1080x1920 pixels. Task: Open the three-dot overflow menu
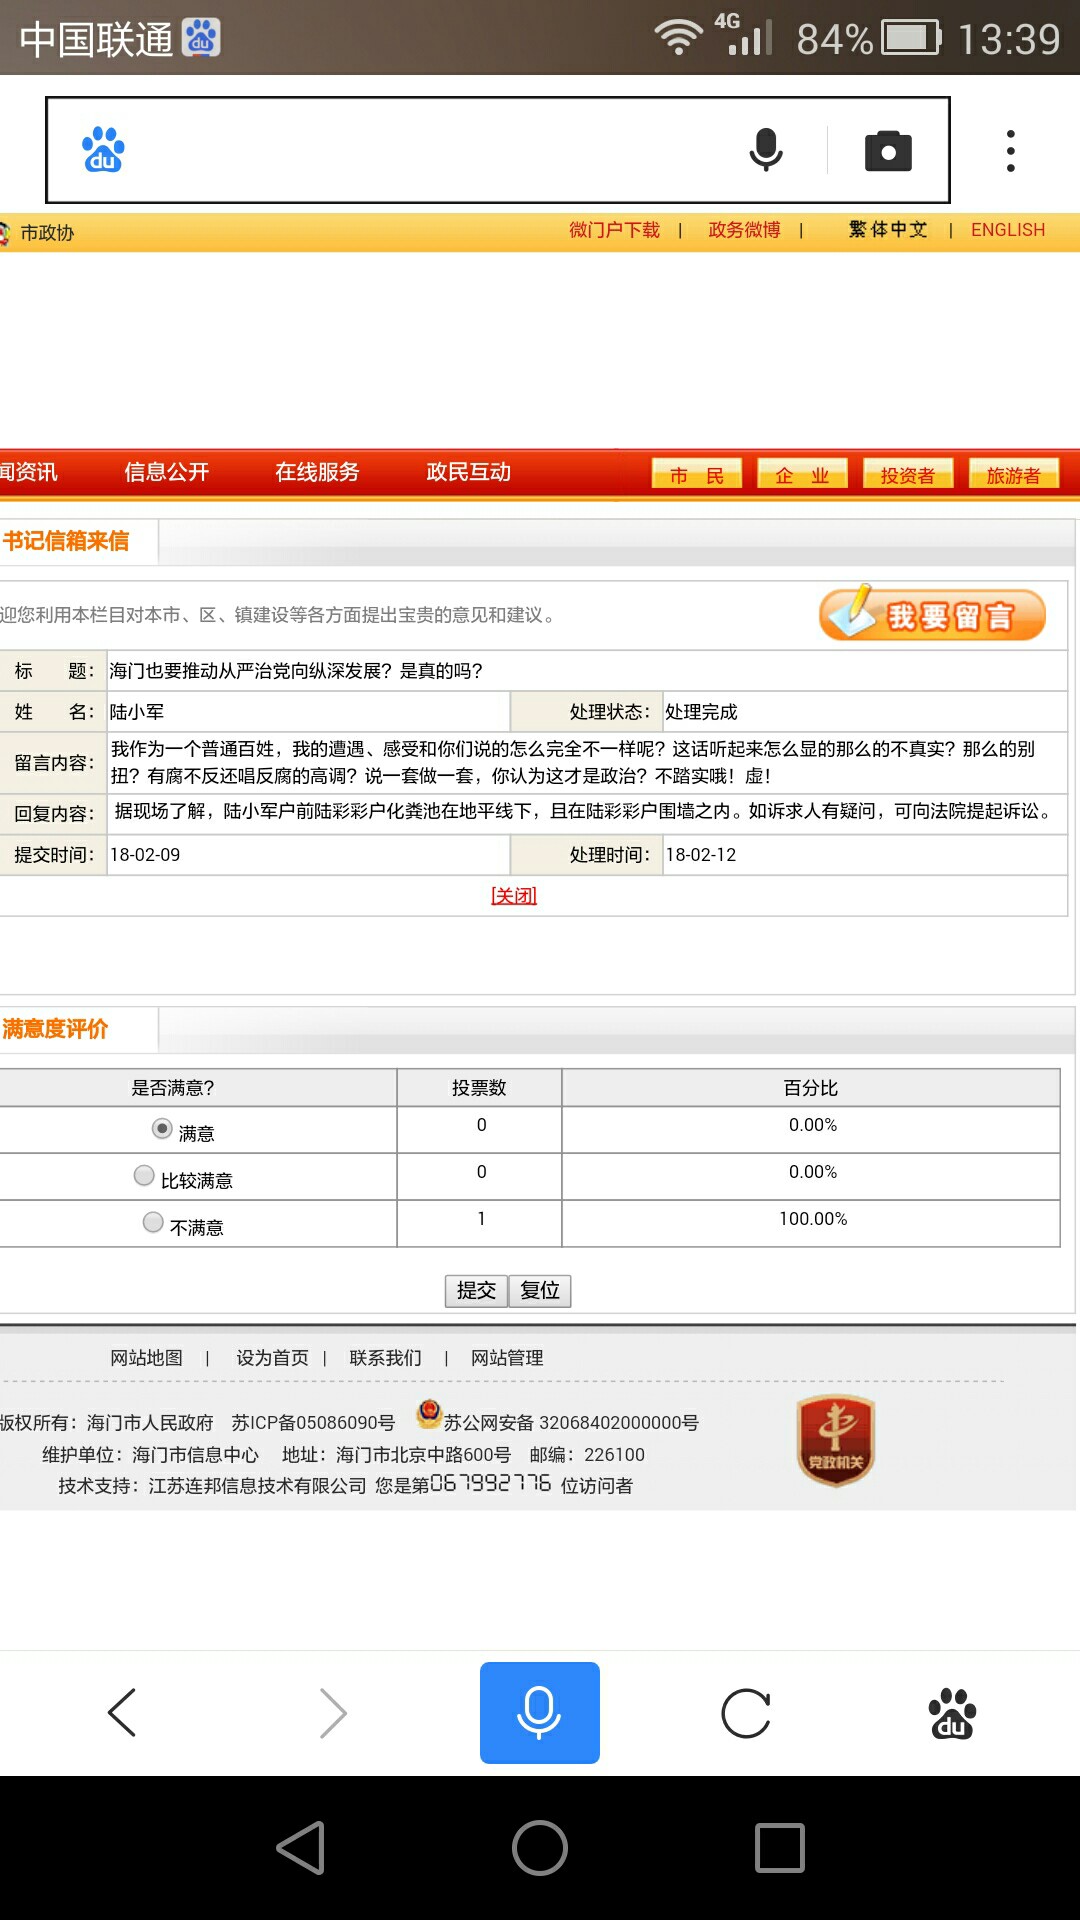coord(1011,151)
